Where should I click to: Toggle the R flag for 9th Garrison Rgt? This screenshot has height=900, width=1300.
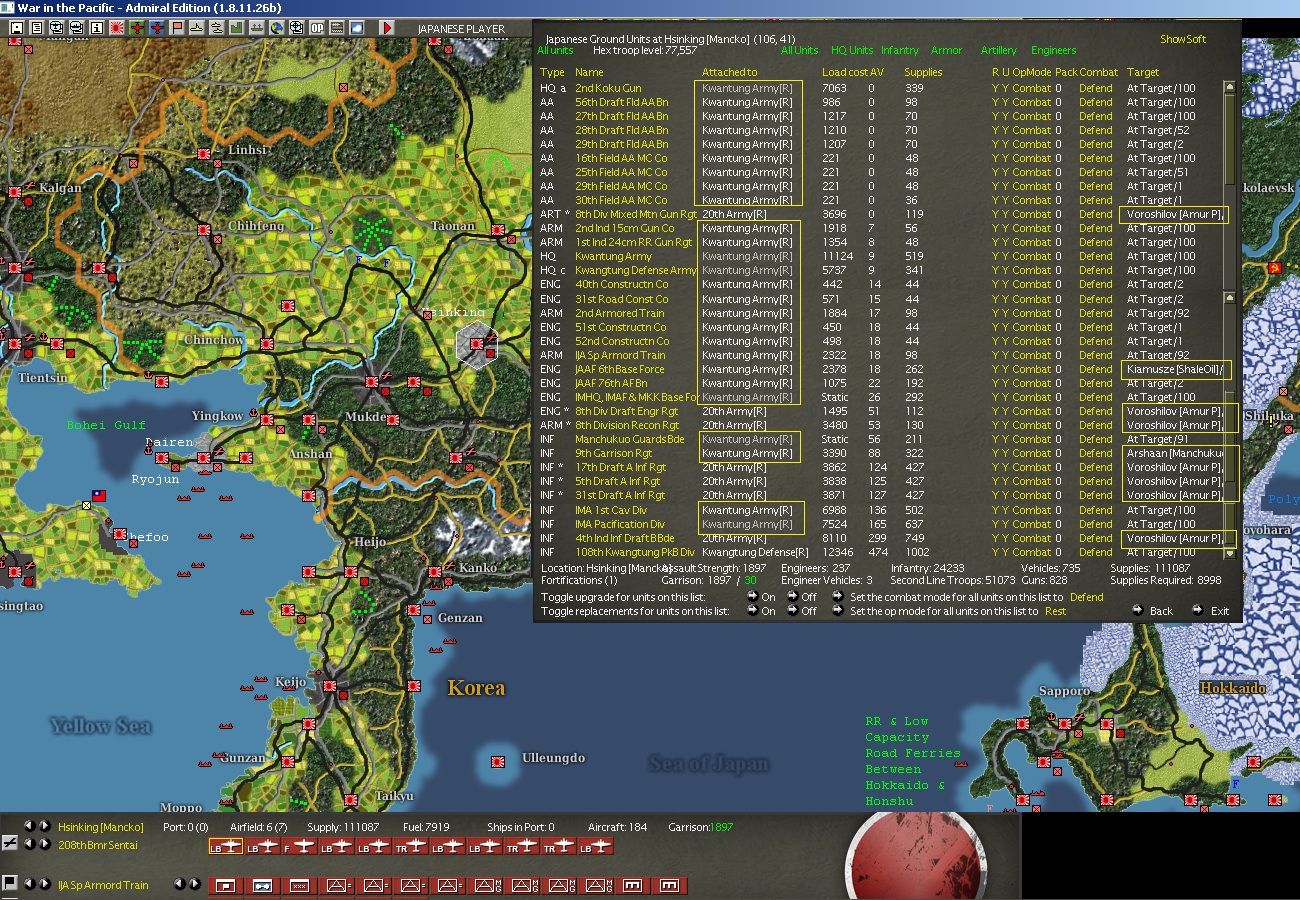coord(995,453)
